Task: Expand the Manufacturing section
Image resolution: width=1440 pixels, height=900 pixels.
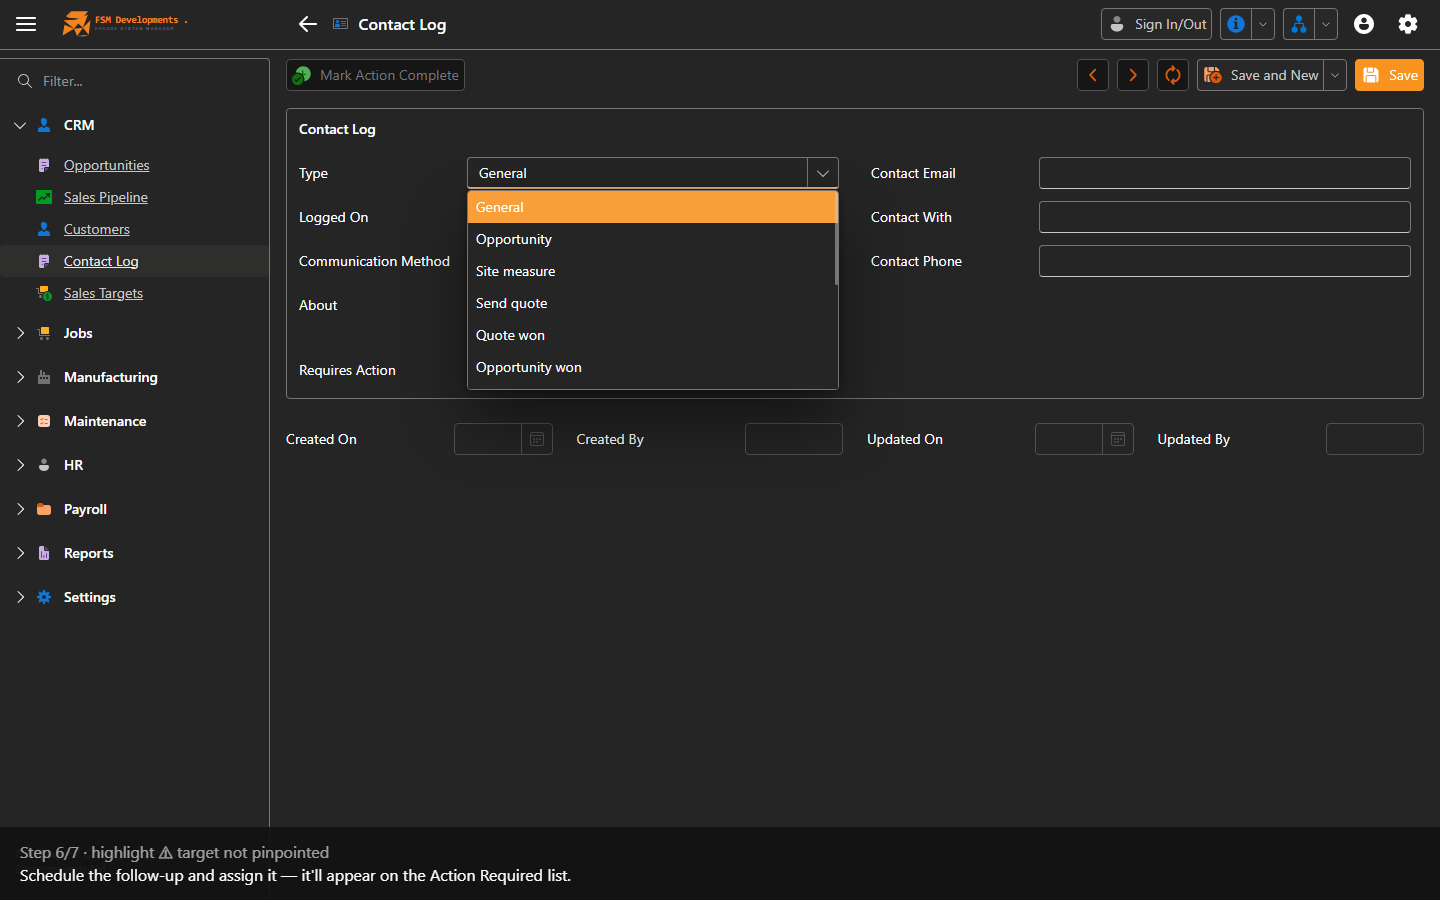Action: tap(20, 377)
